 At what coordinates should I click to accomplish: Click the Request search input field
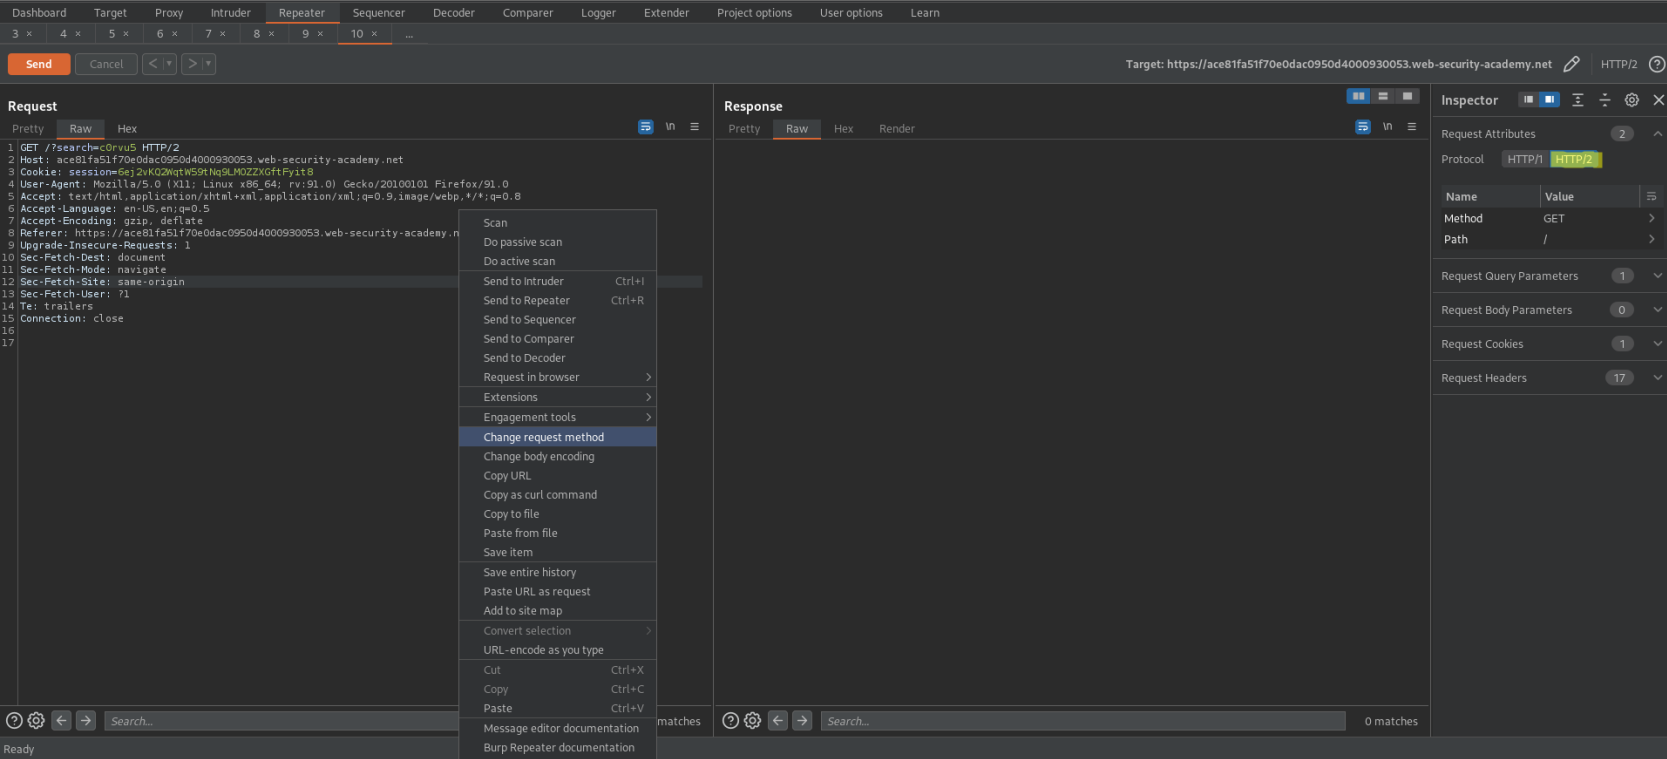(281, 720)
